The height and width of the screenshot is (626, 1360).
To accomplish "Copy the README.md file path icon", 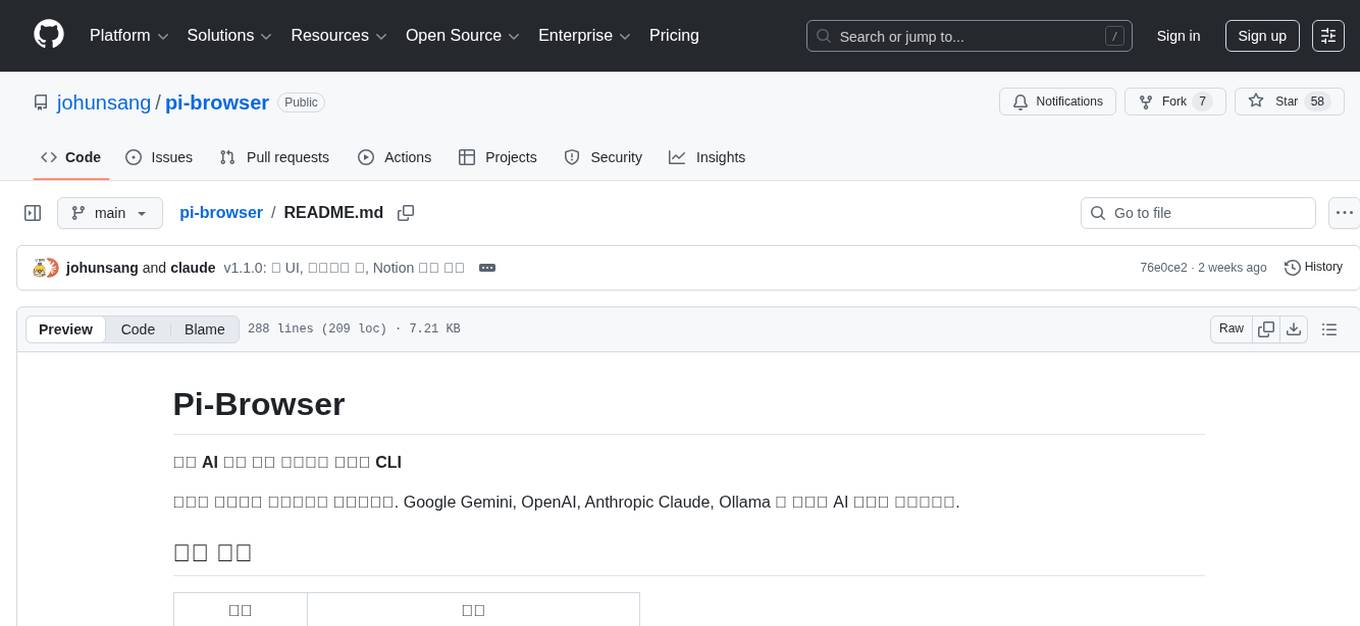I will [406, 212].
